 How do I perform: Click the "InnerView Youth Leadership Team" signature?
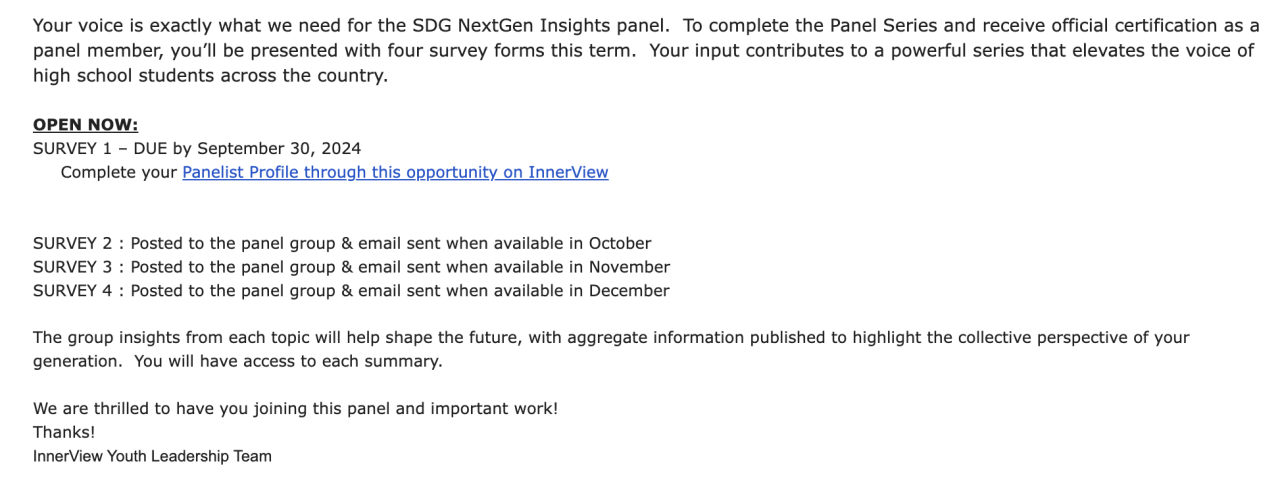point(152,456)
